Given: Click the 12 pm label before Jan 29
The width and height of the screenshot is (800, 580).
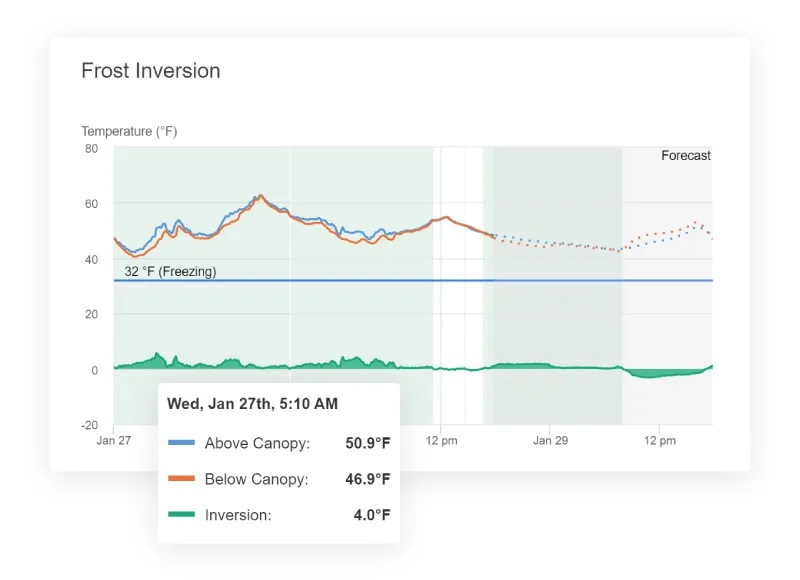Looking at the screenshot, I should pyautogui.click(x=441, y=440).
